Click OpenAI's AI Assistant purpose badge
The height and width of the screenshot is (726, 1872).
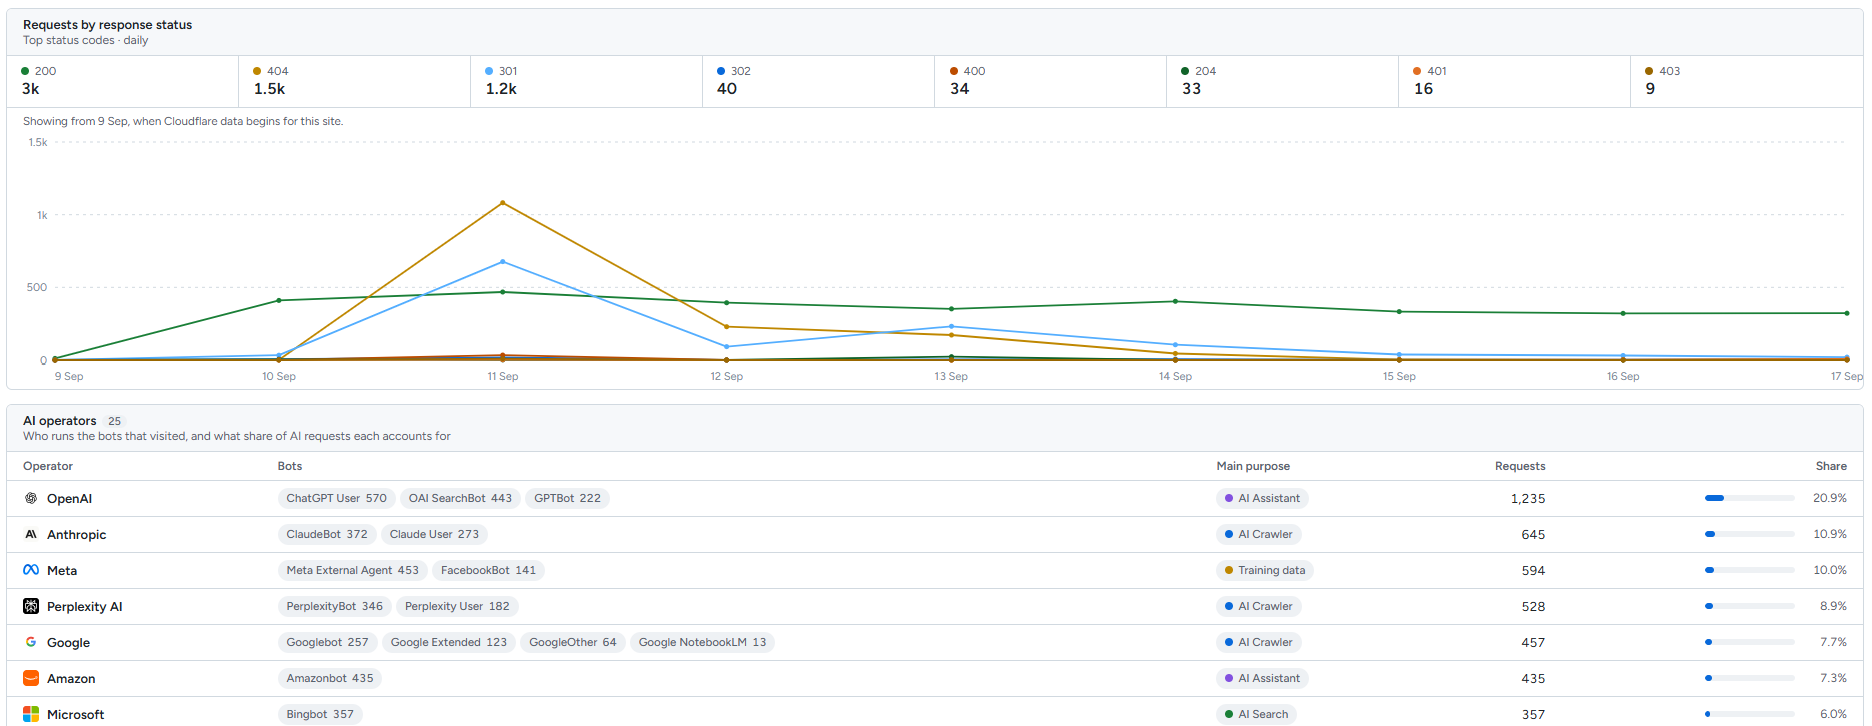tap(1262, 498)
